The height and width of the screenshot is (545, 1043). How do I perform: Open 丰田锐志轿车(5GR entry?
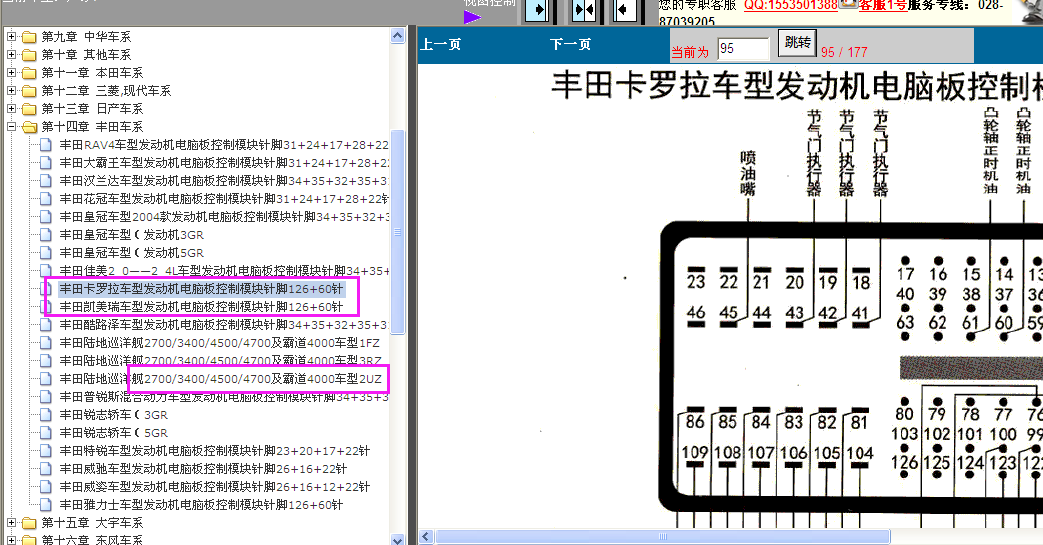[x=114, y=432]
